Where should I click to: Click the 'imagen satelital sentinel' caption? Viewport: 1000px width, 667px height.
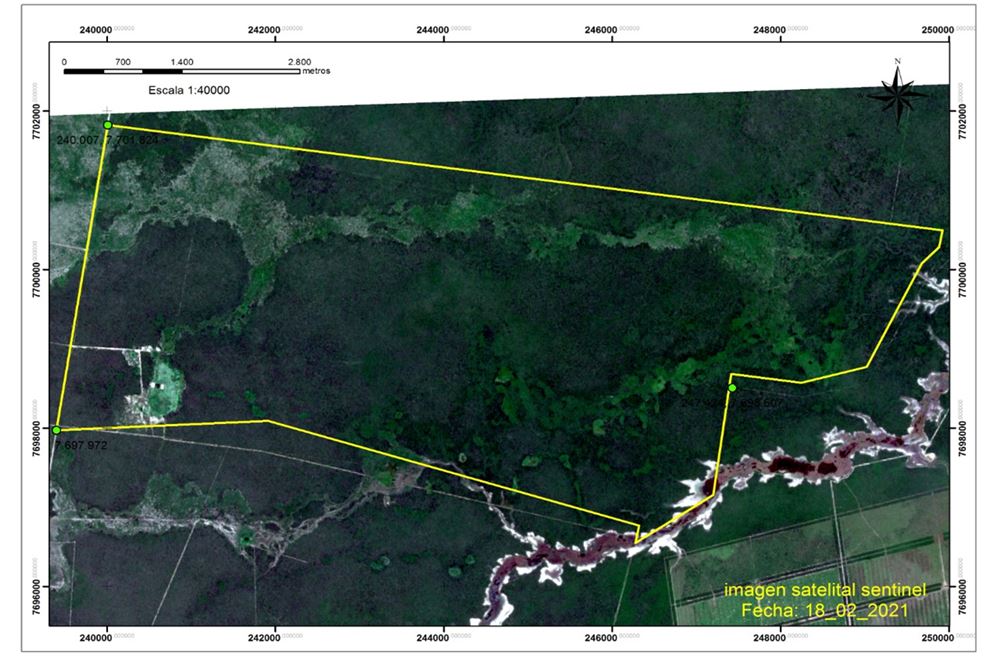click(x=825, y=590)
